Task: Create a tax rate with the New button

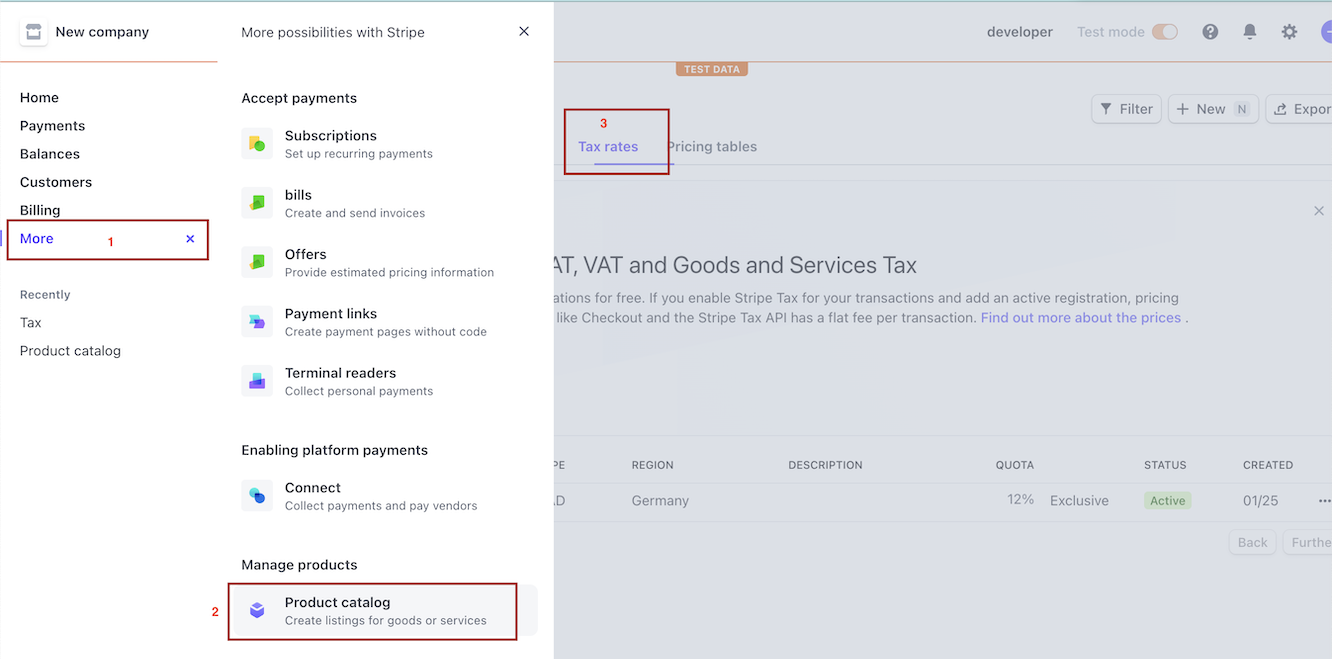Action: tap(1209, 108)
